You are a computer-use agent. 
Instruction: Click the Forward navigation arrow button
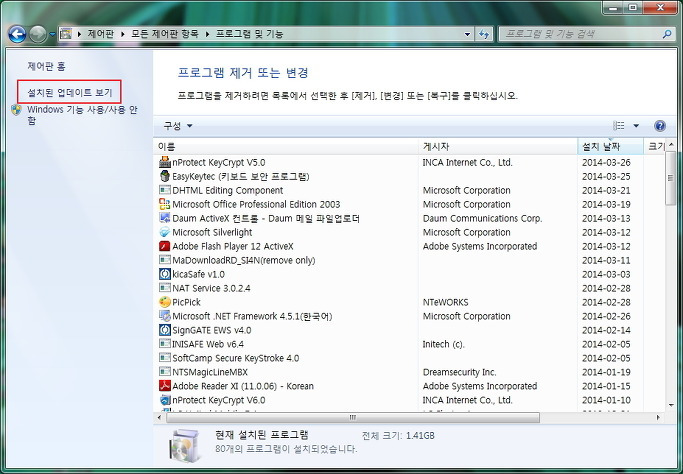click(x=38, y=34)
